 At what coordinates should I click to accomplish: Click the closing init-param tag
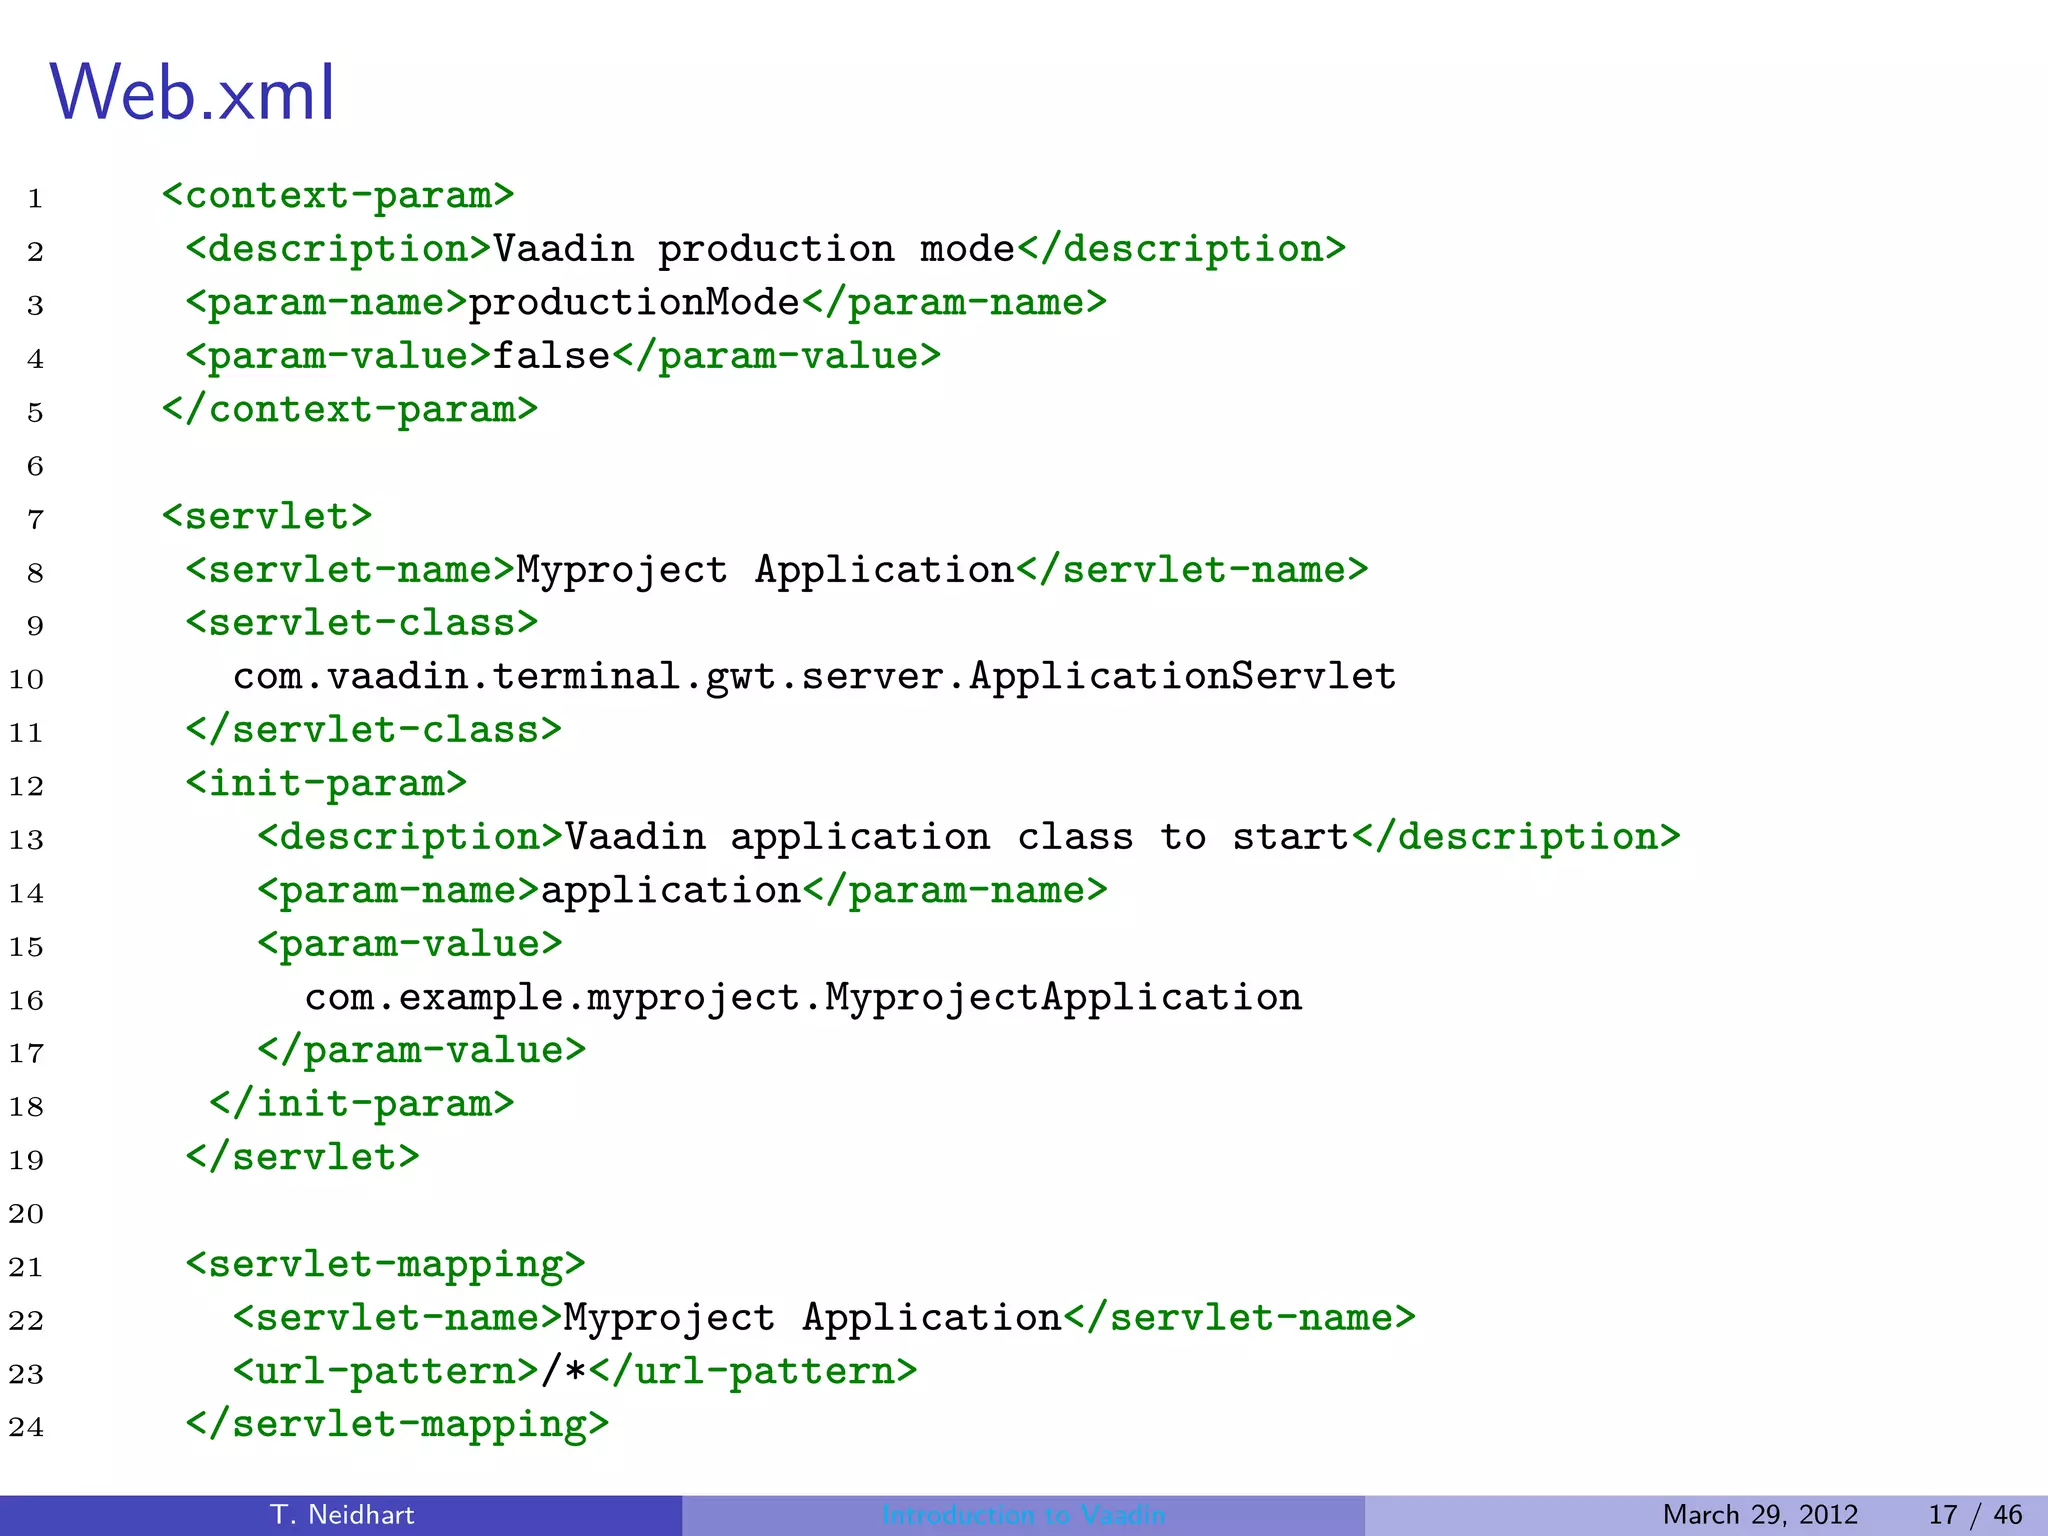(x=362, y=1104)
